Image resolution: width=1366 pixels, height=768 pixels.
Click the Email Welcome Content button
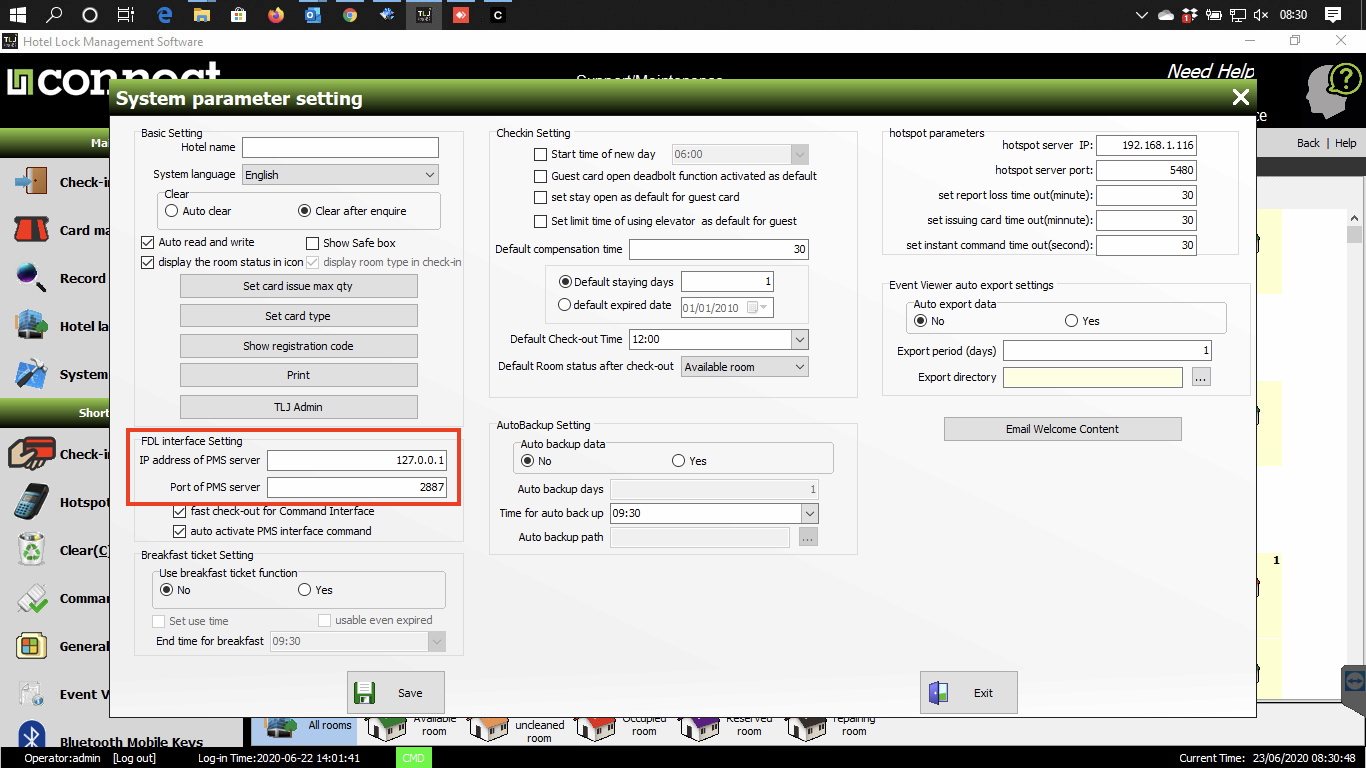pyautogui.click(x=1062, y=429)
